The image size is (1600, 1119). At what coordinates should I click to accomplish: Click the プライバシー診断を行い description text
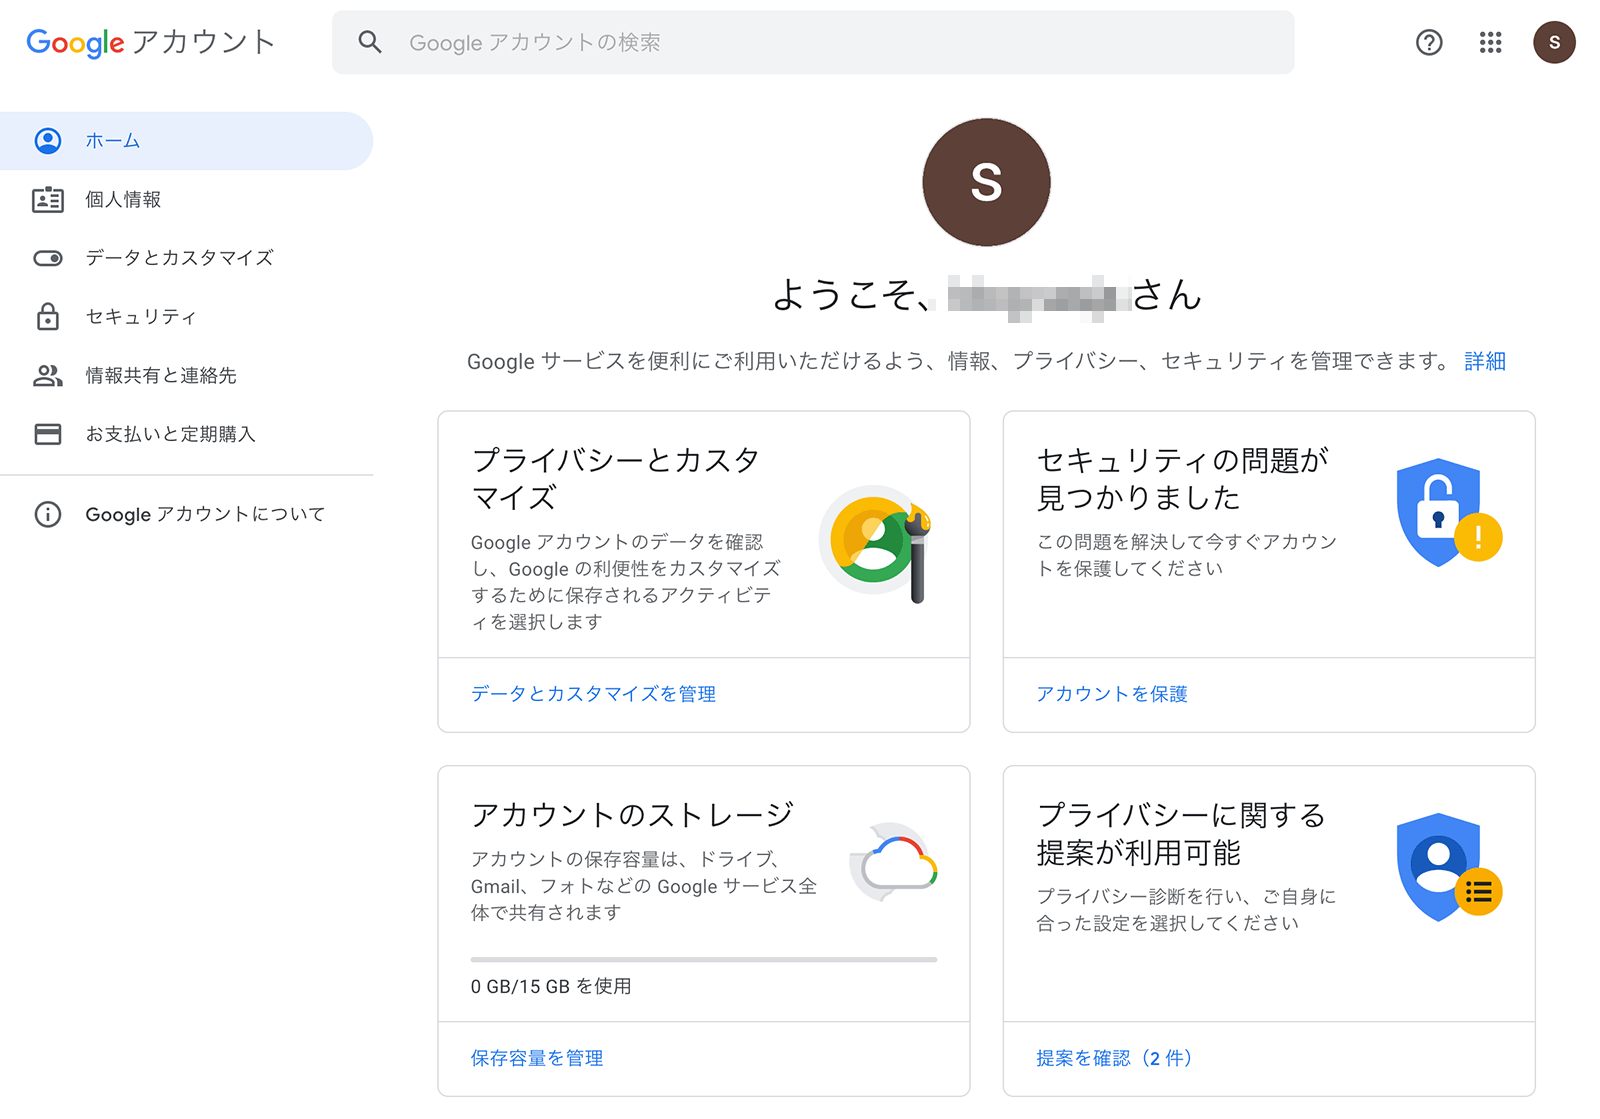1186,910
